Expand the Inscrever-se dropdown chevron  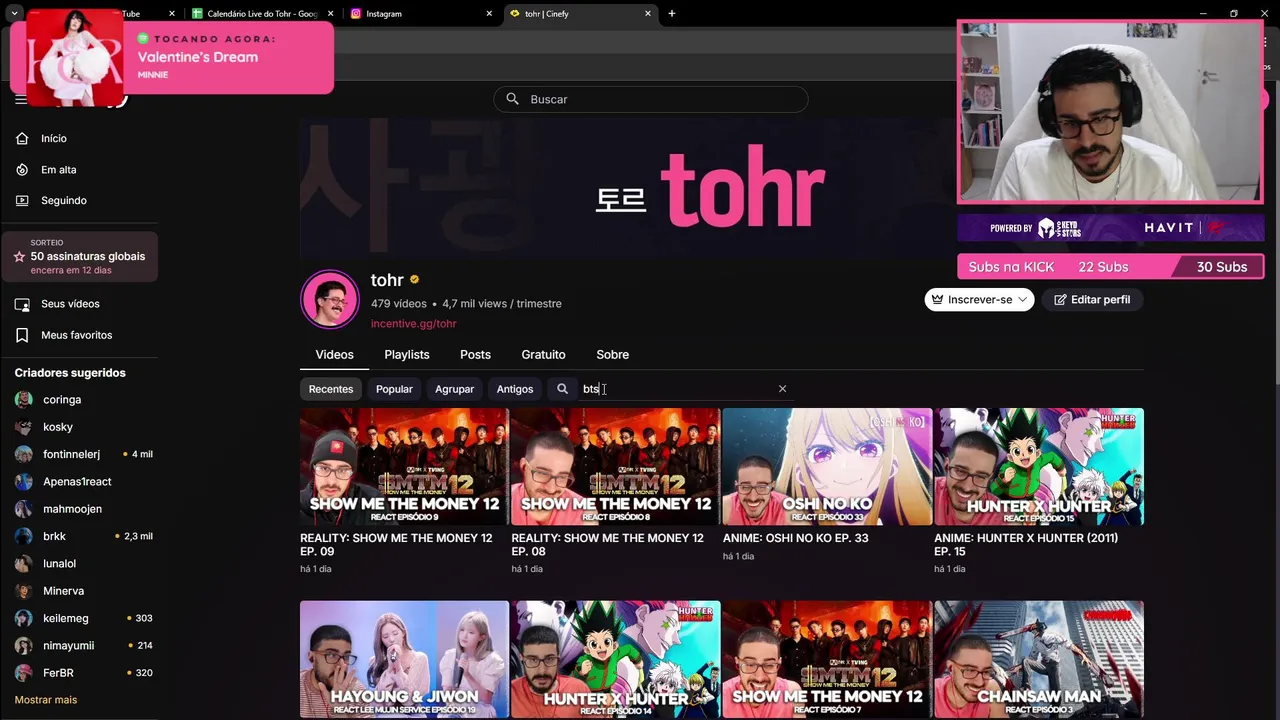1022,300
